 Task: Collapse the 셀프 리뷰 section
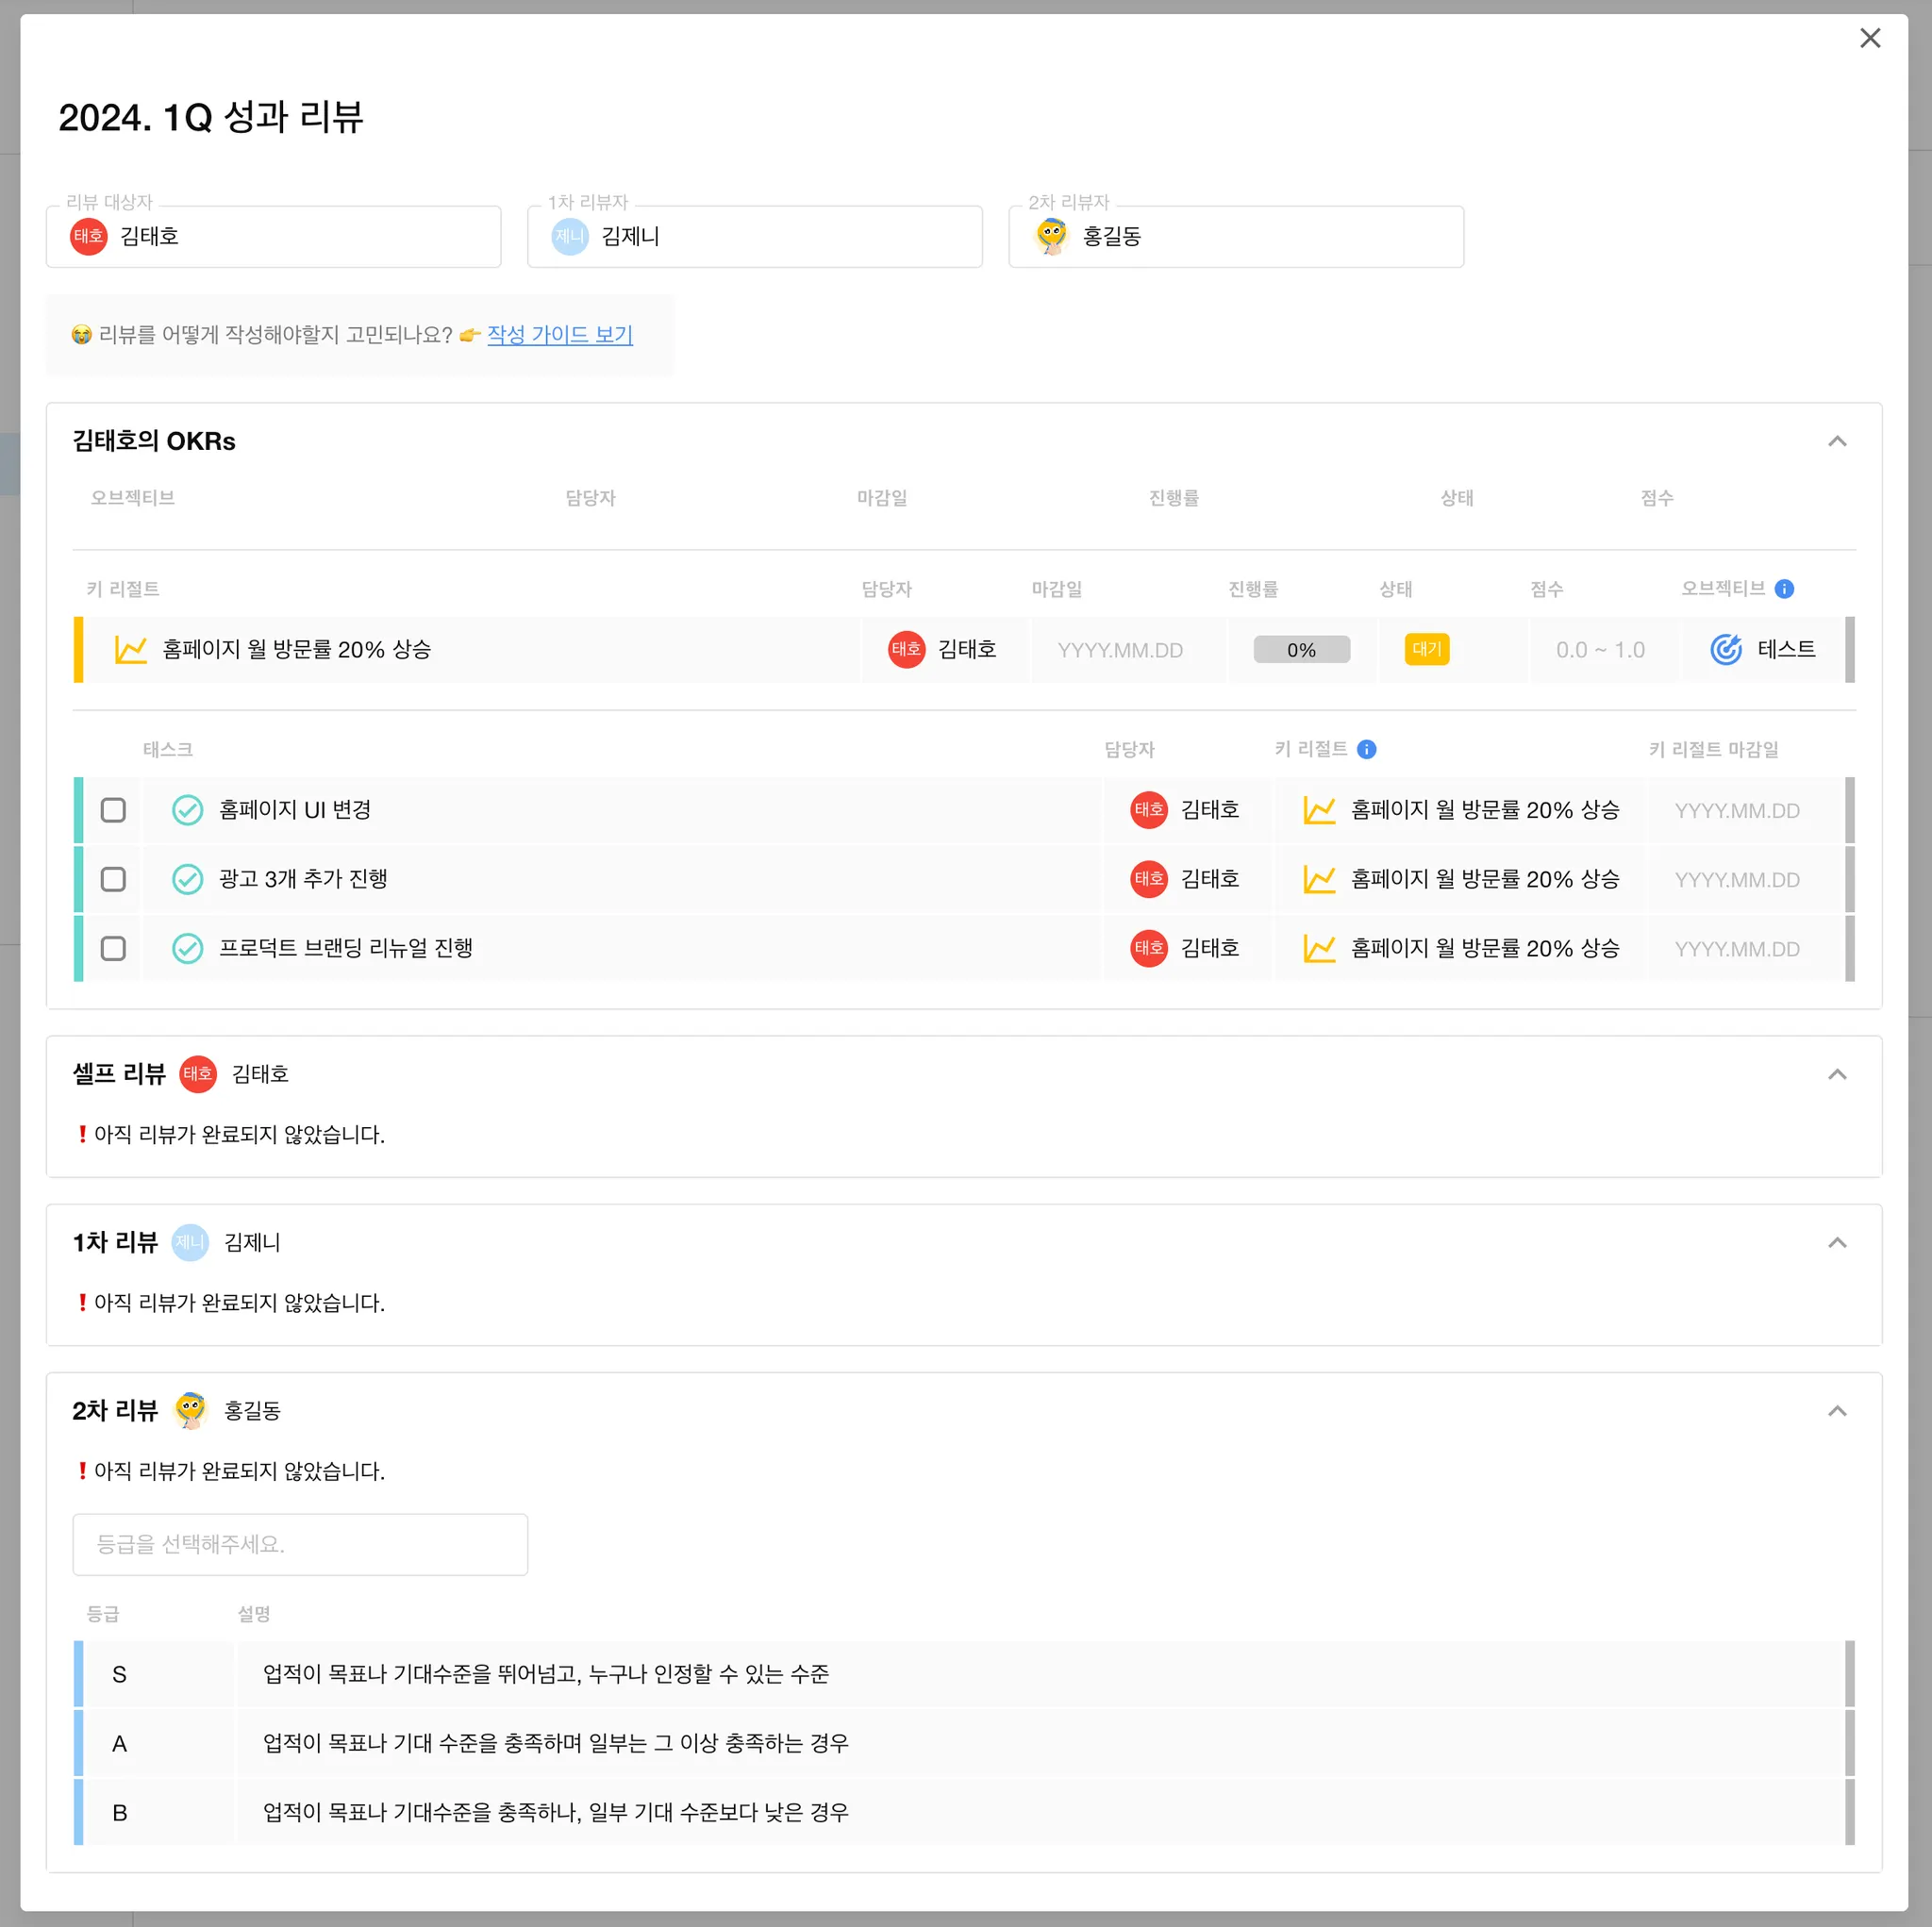(x=1836, y=1074)
